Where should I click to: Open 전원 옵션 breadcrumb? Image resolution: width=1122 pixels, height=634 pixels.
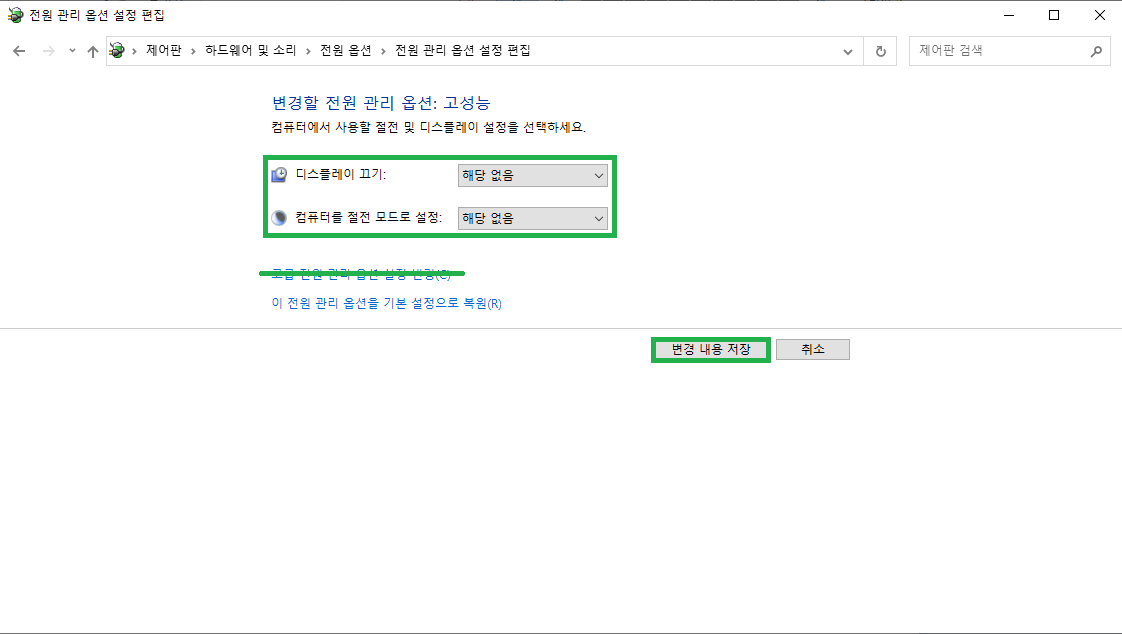pyautogui.click(x=346, y=51)
